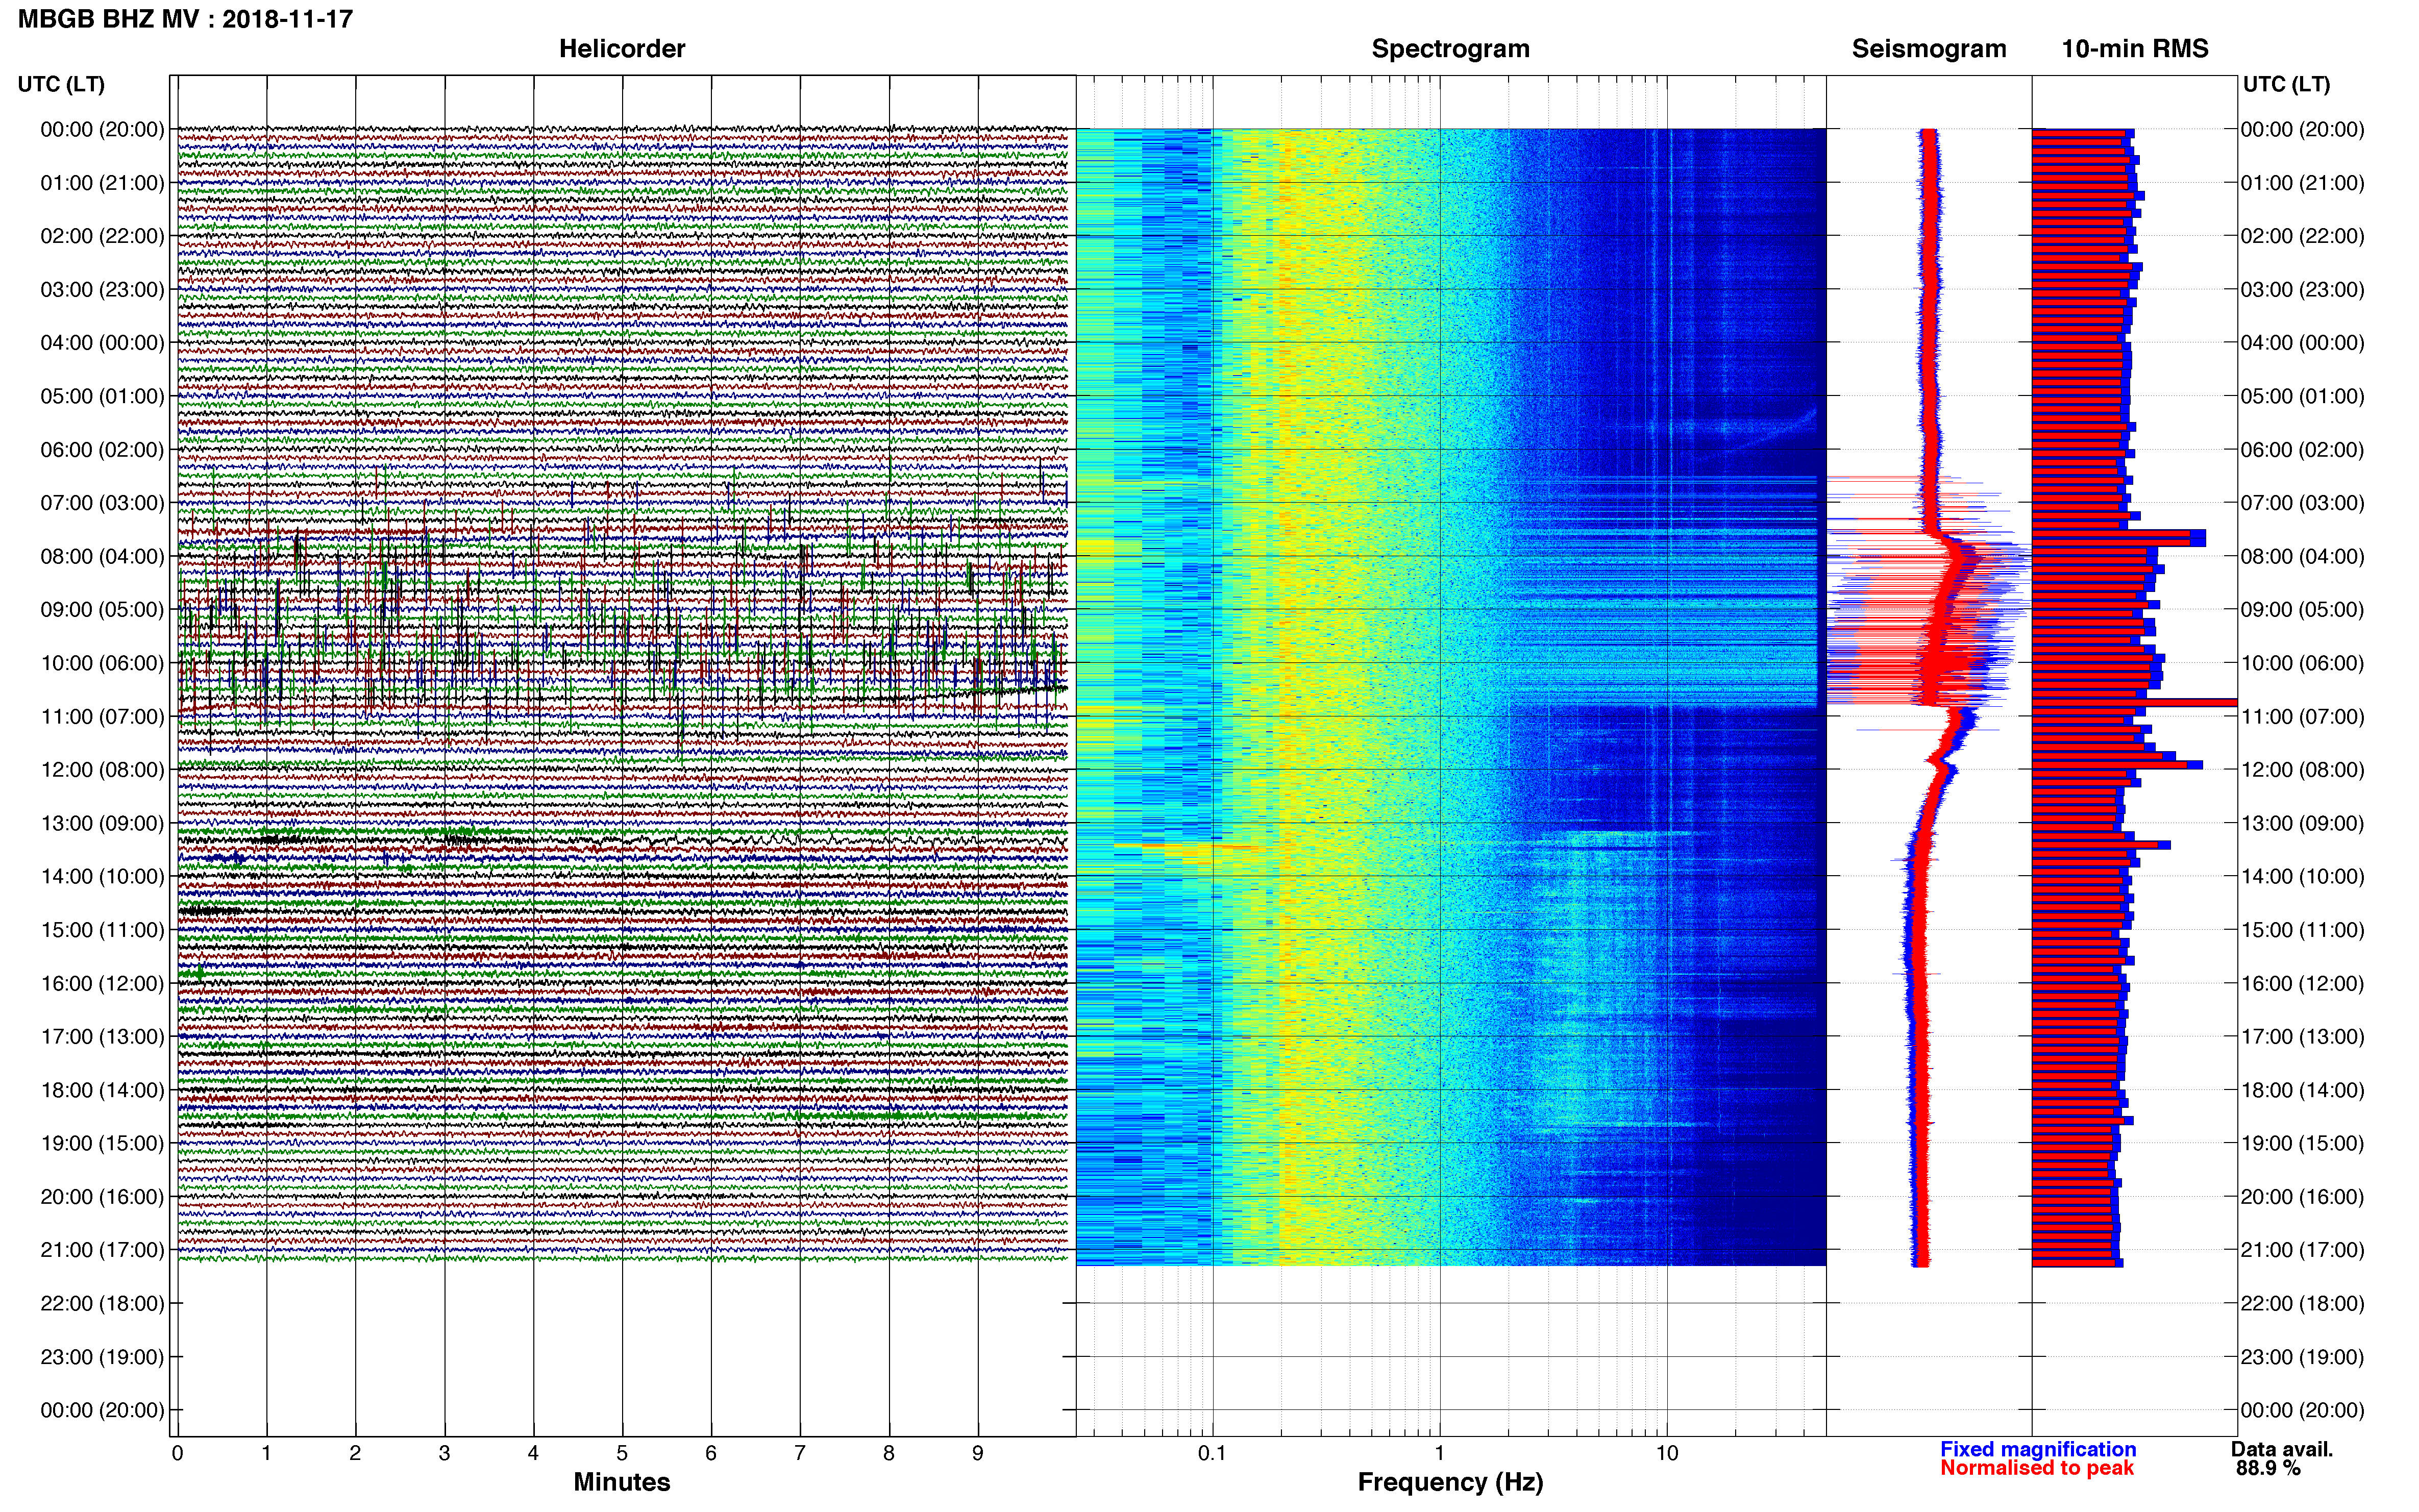Click the left time label '01:00 (21:00)'
The height and width of the screenshot is (1512, 2419).
click(x=102, y=183)
